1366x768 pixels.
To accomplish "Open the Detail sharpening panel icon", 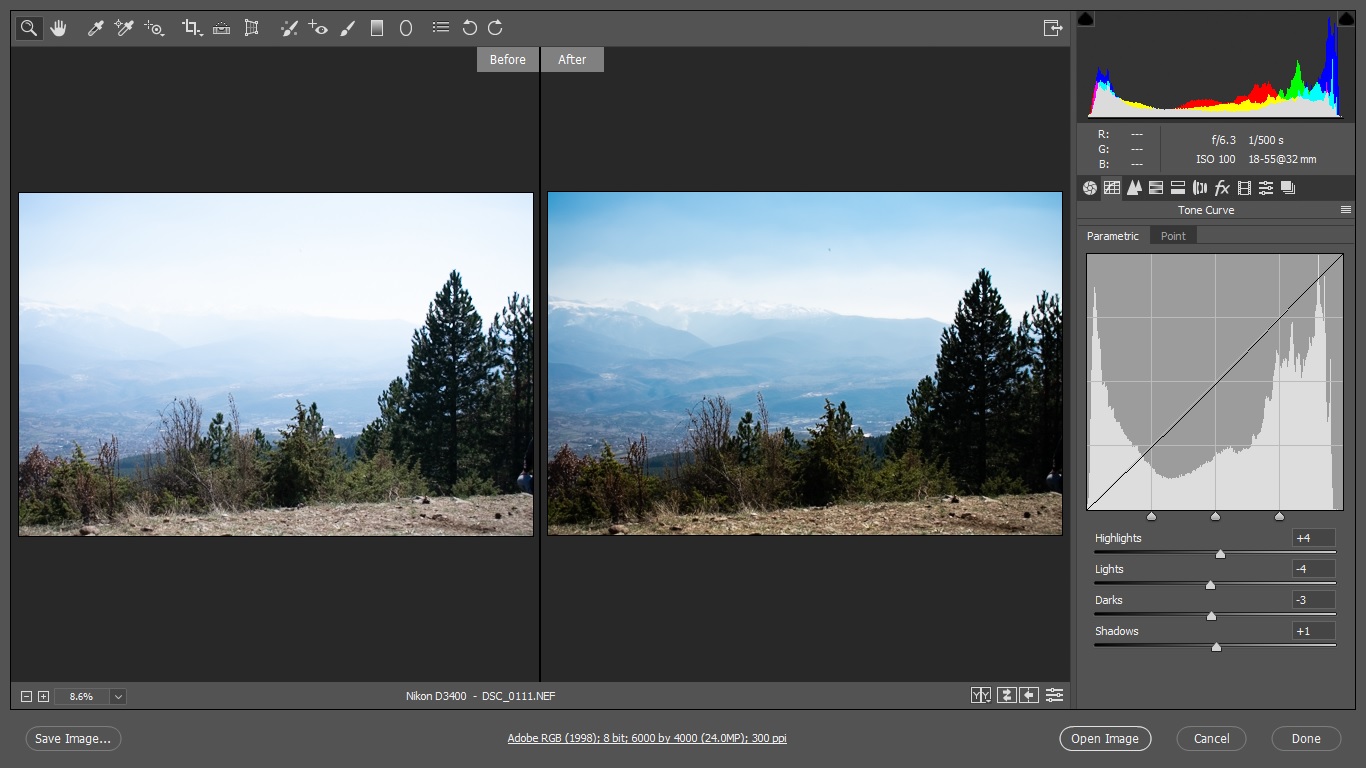I will pyautogui.click(x=1134, y=188).
